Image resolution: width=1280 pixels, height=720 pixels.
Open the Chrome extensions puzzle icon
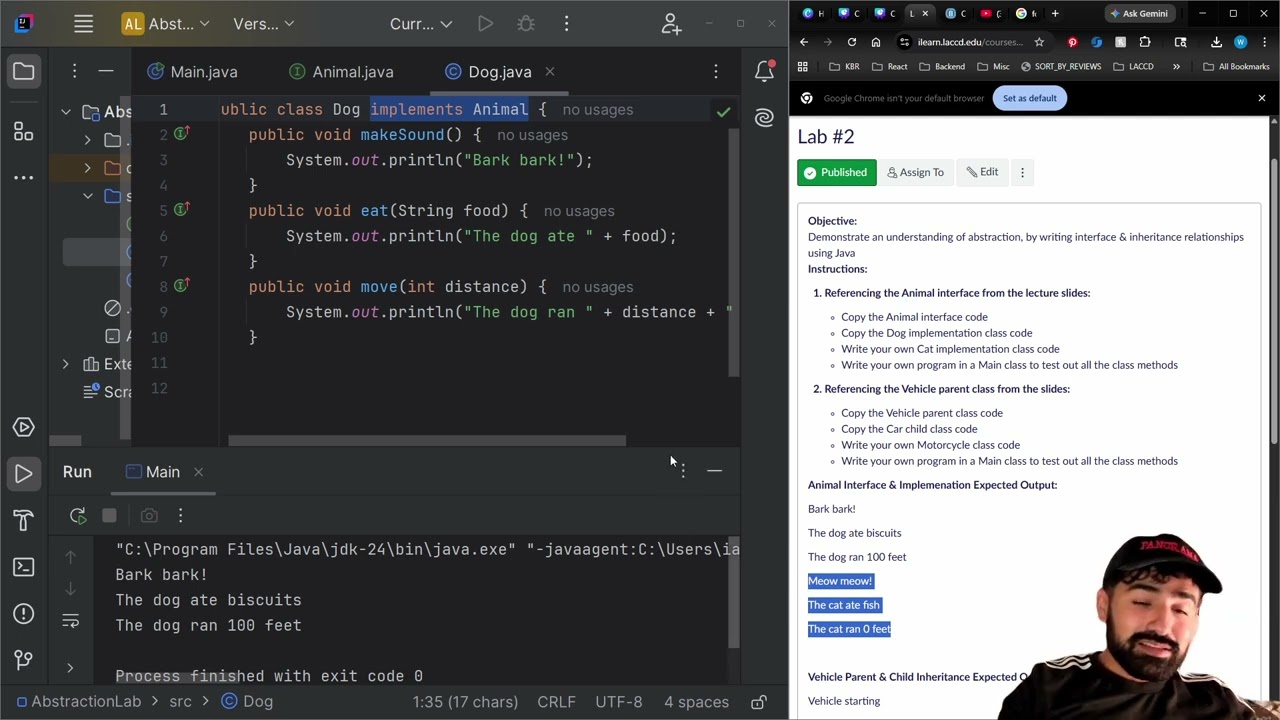tap(1145, 42)
